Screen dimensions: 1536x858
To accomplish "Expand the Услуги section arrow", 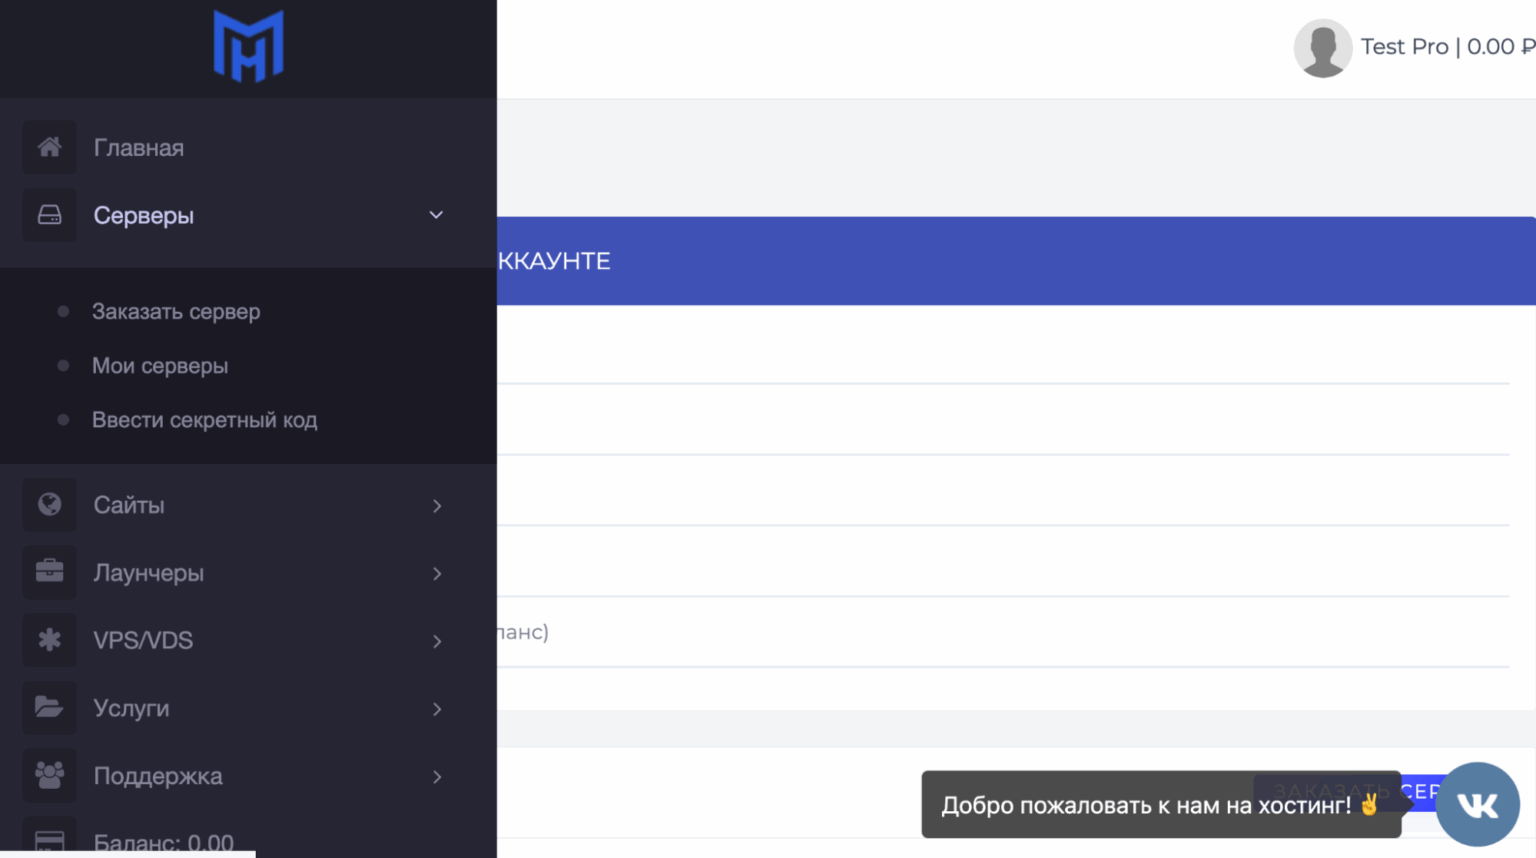I will [435, 709].
